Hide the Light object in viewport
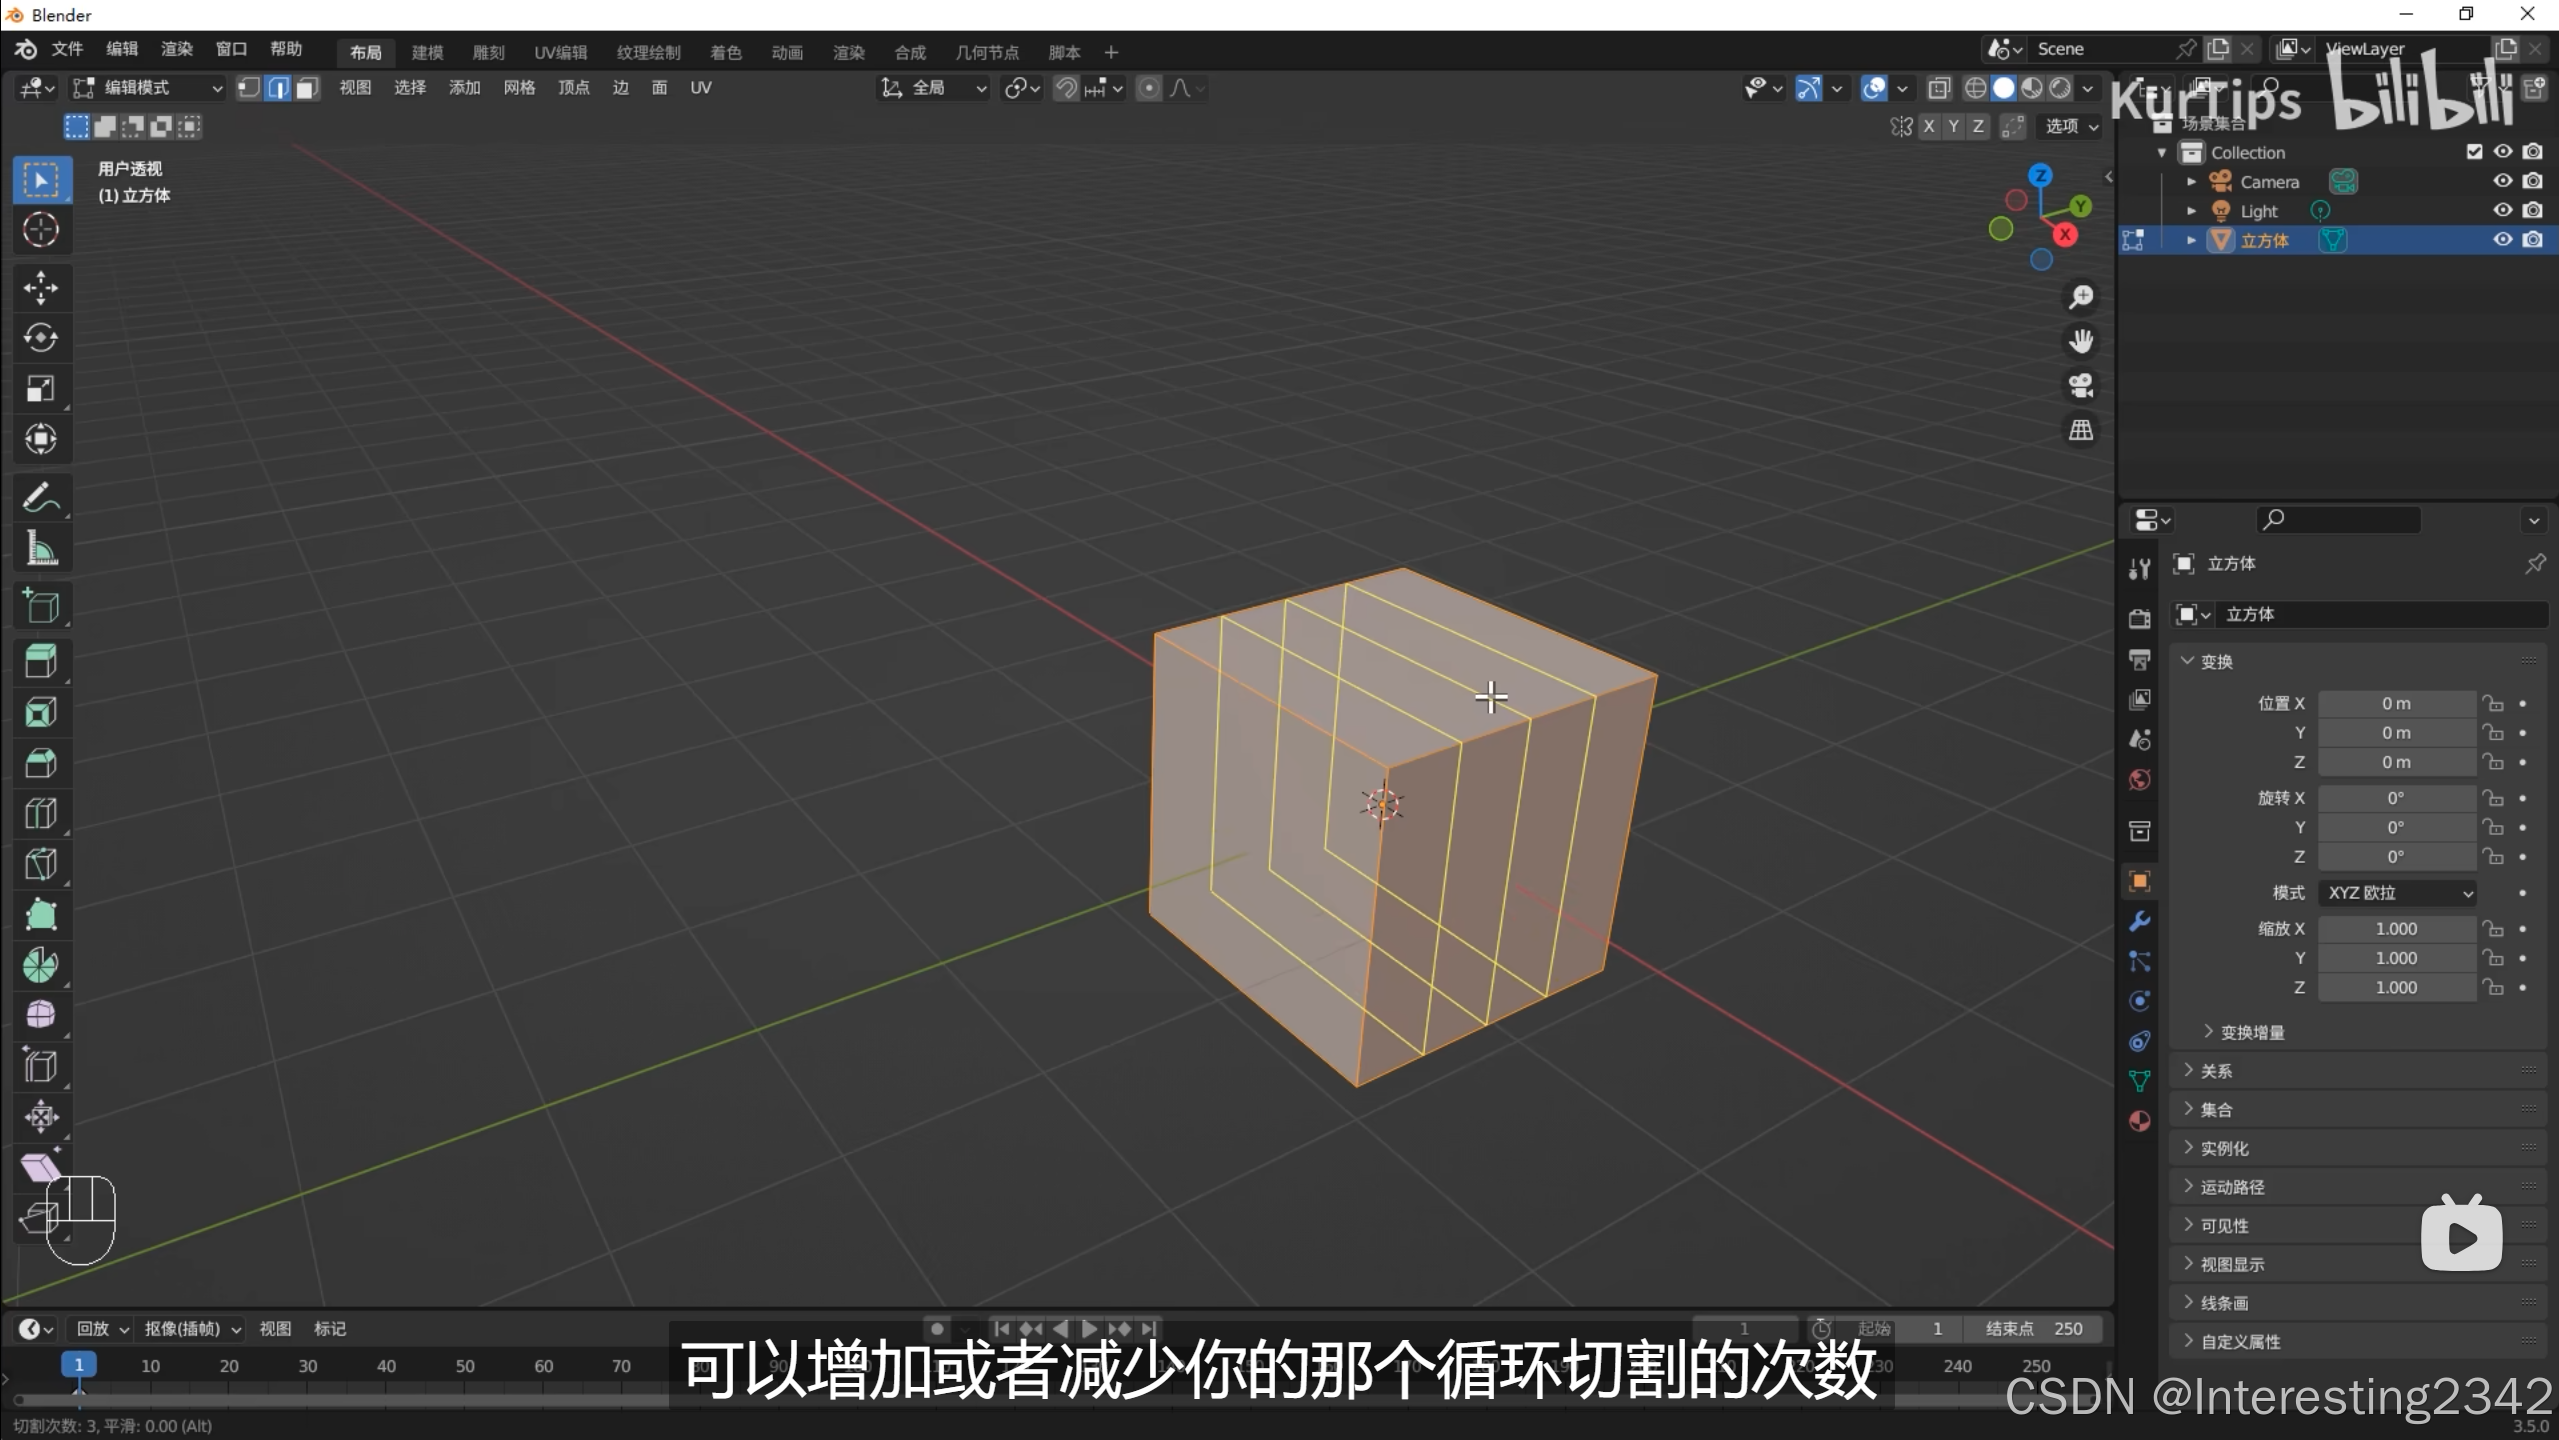The width and height of the screenshot is (2559, 1440). pyautogui.click(x=2502, y=210)
